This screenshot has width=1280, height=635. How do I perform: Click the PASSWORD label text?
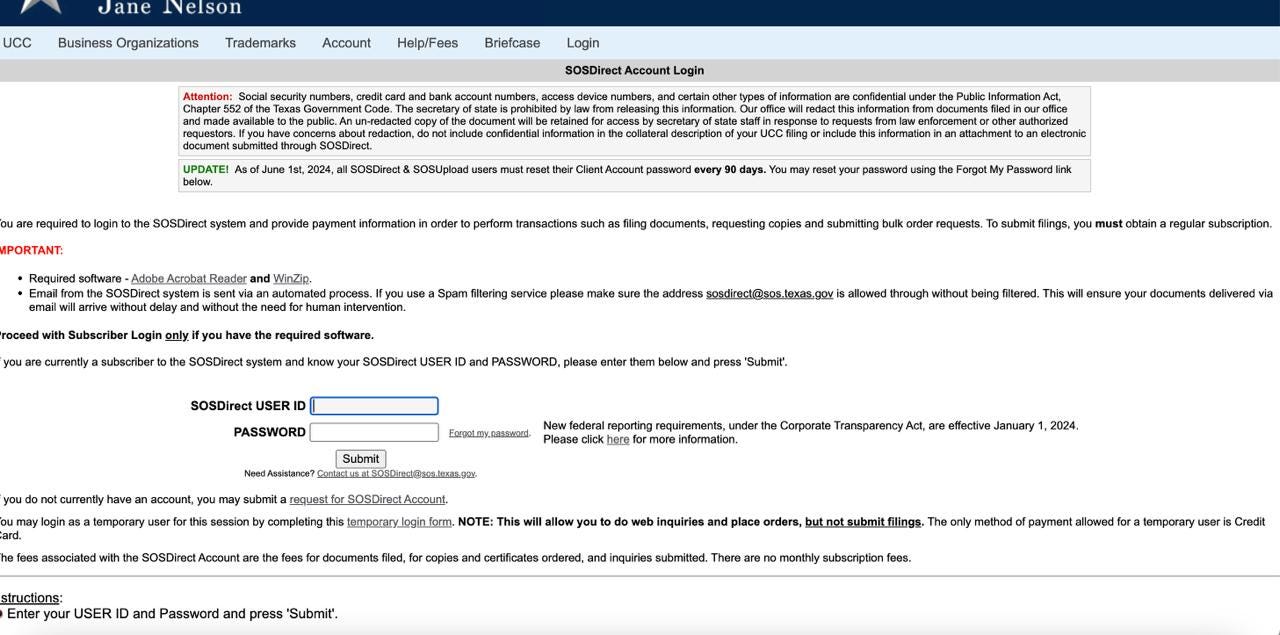coord(269,432)
